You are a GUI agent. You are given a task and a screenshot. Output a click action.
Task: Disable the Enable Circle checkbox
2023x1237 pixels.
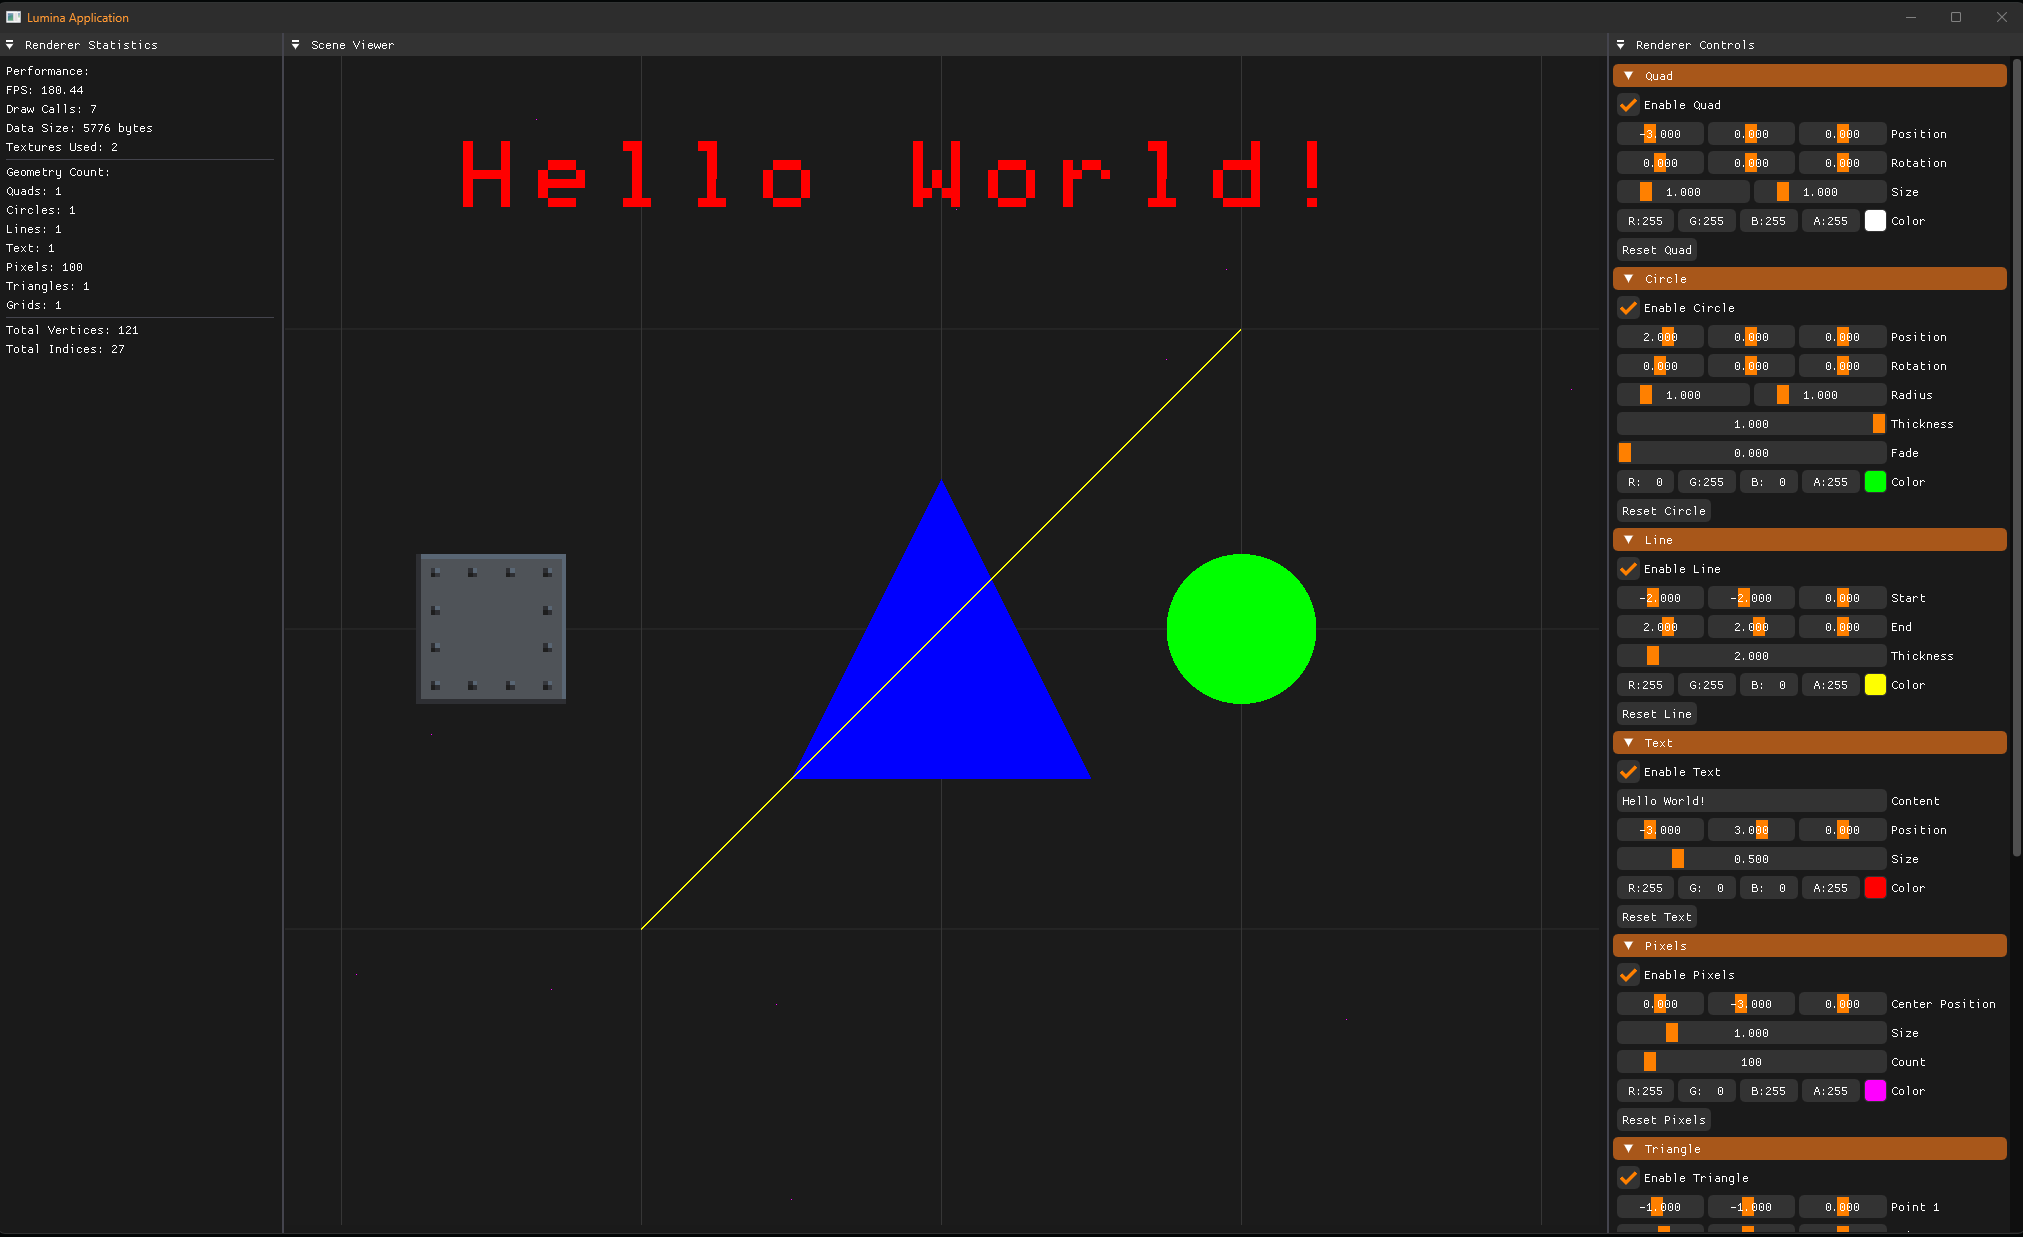pyautogui.click(x=1628, y=307)
